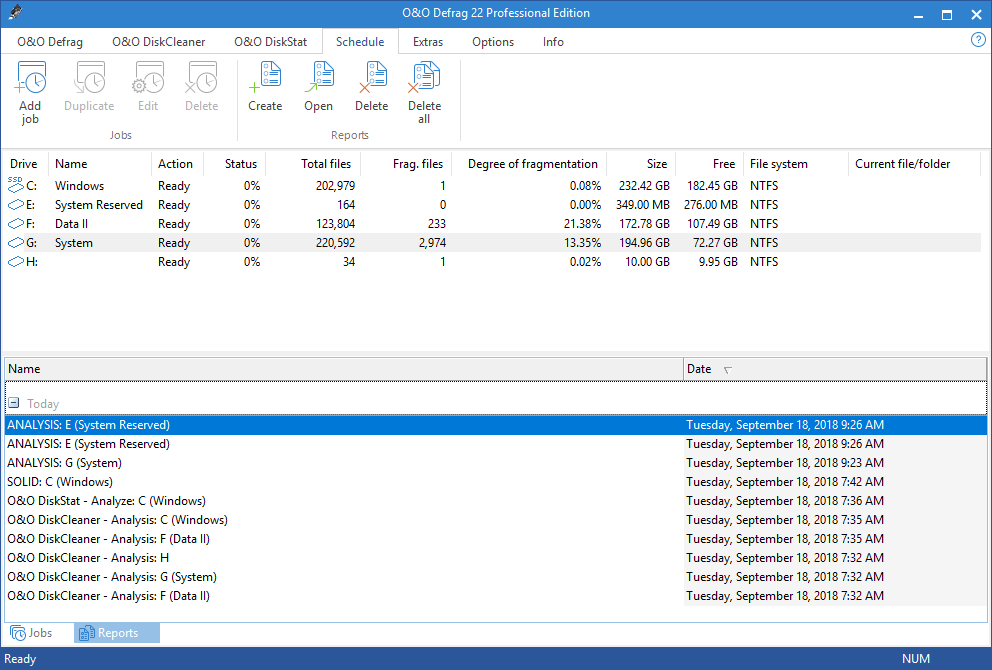This screenshot has width=992, height=670.
Task: Sort by Action column header
Action: 175,164
